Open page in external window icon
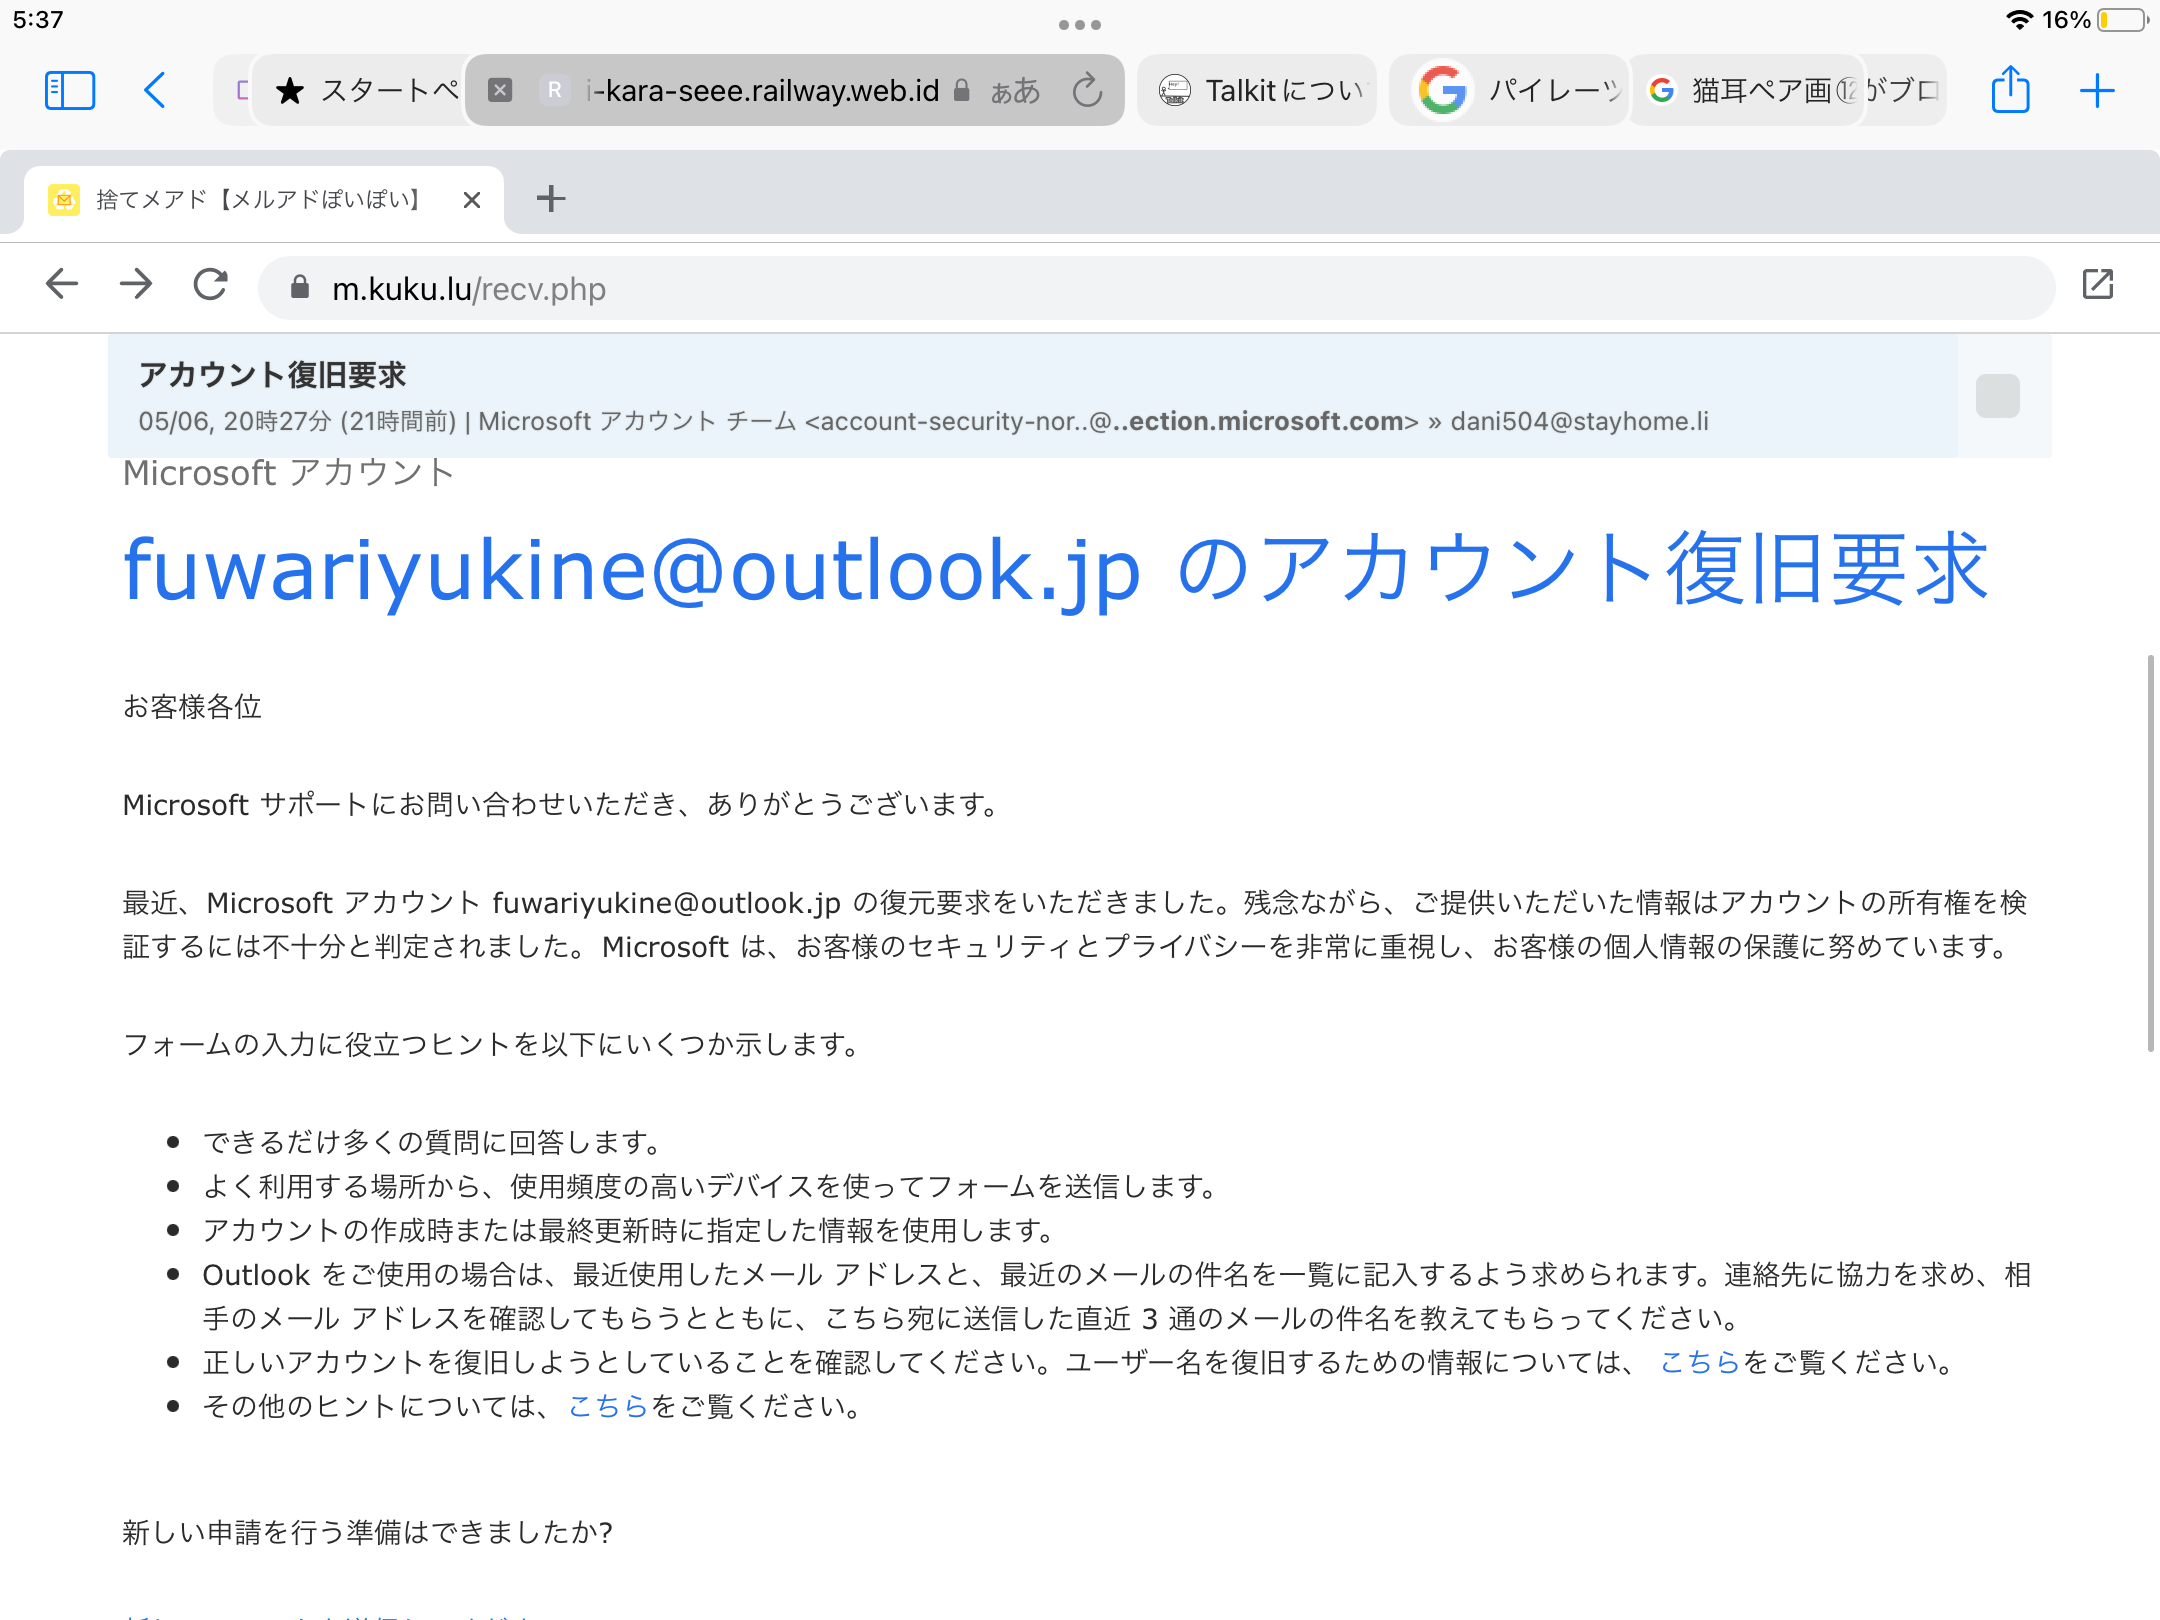 pos(2098,285)
